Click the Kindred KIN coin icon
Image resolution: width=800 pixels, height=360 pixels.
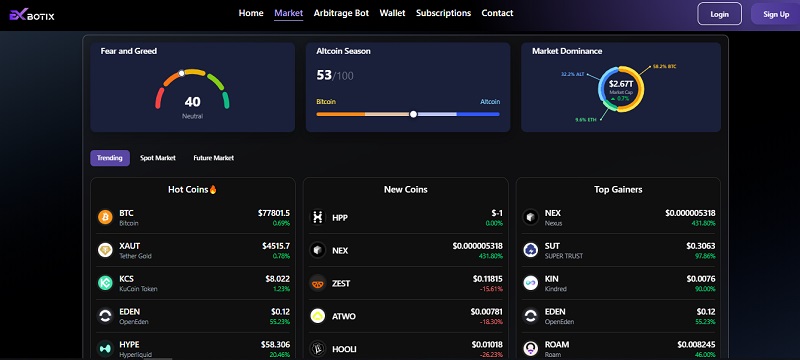(x=531, y=283)
